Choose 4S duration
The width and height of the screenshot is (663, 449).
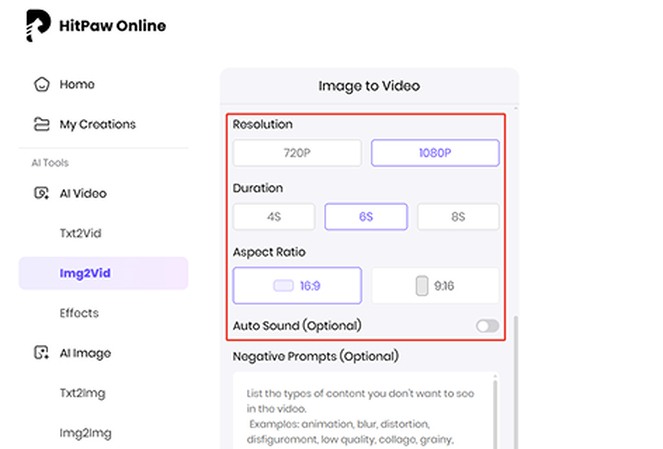coord(274,217)
